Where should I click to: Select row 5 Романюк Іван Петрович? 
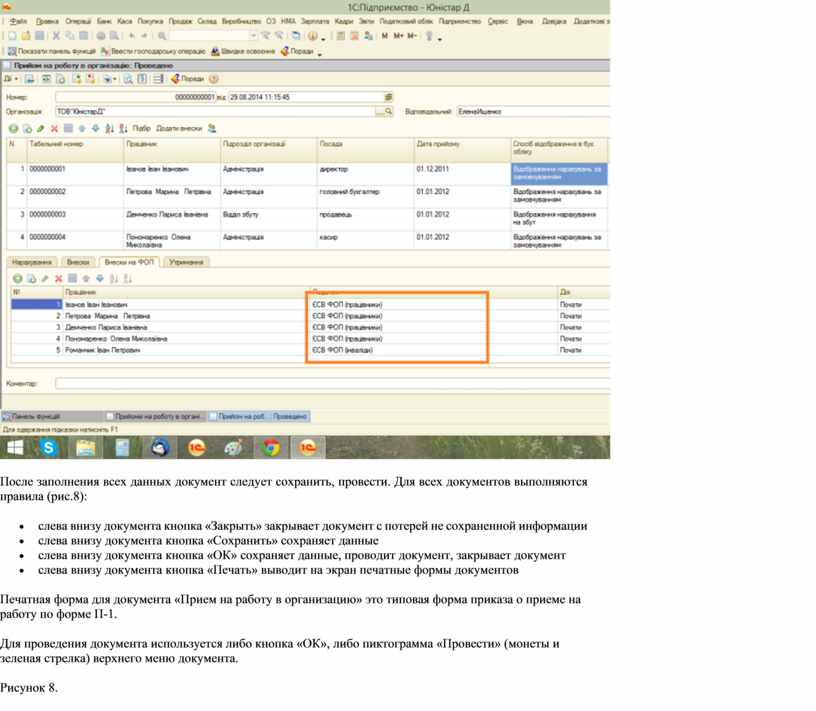click(x=310, y=351)
